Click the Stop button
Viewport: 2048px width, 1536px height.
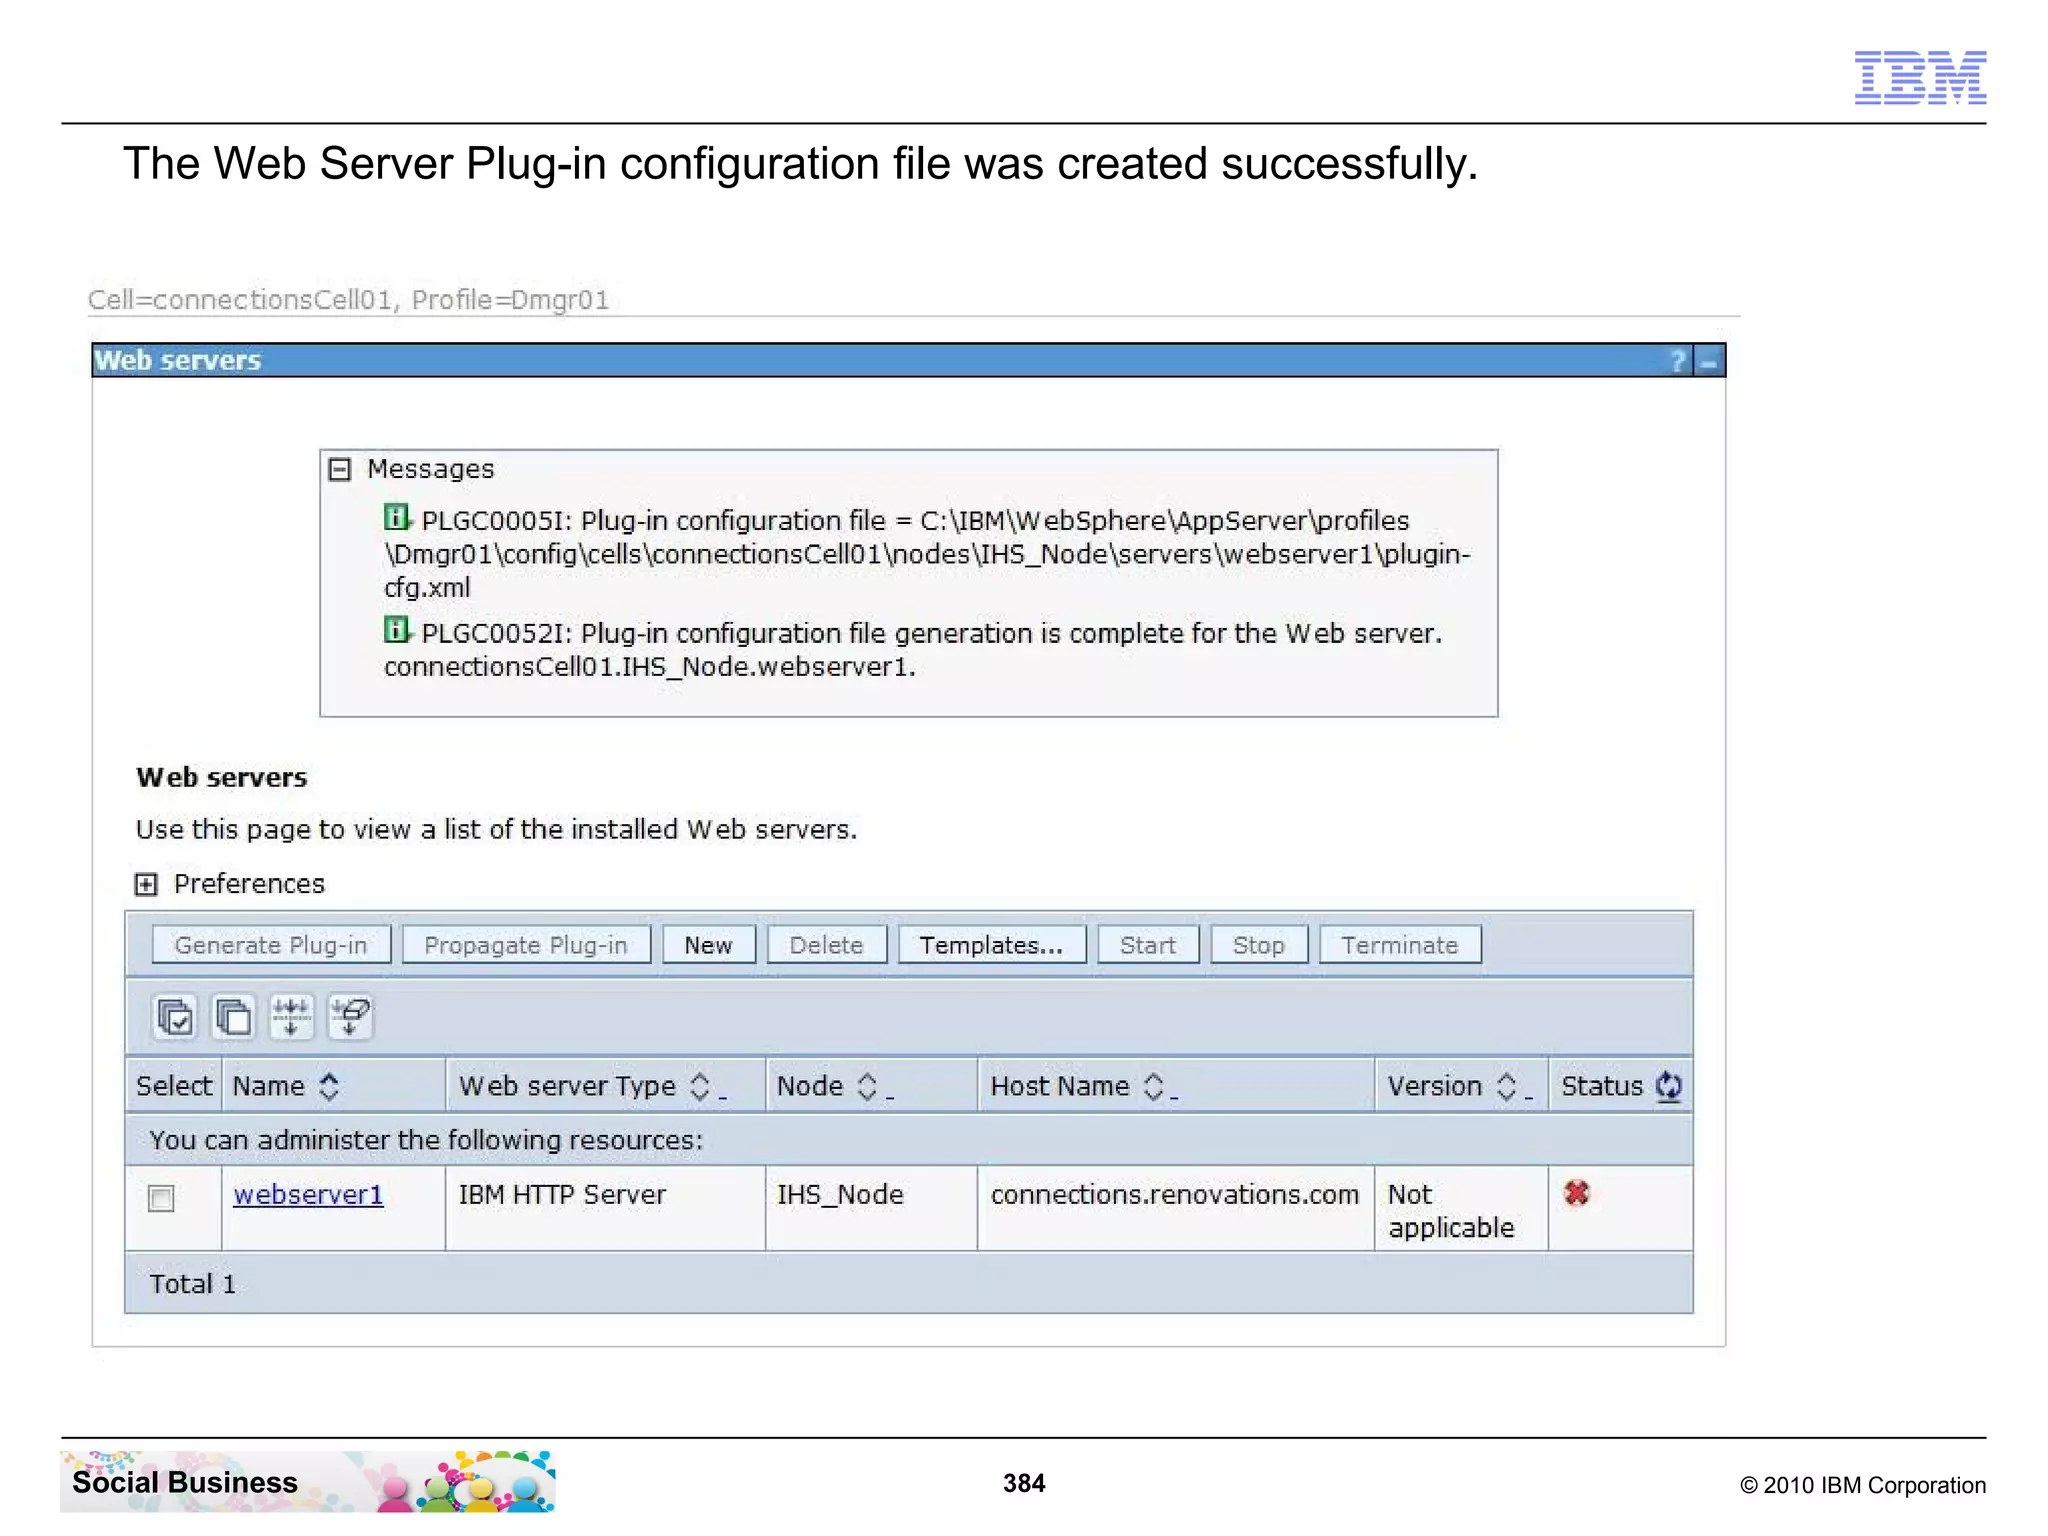(1259, 945)
